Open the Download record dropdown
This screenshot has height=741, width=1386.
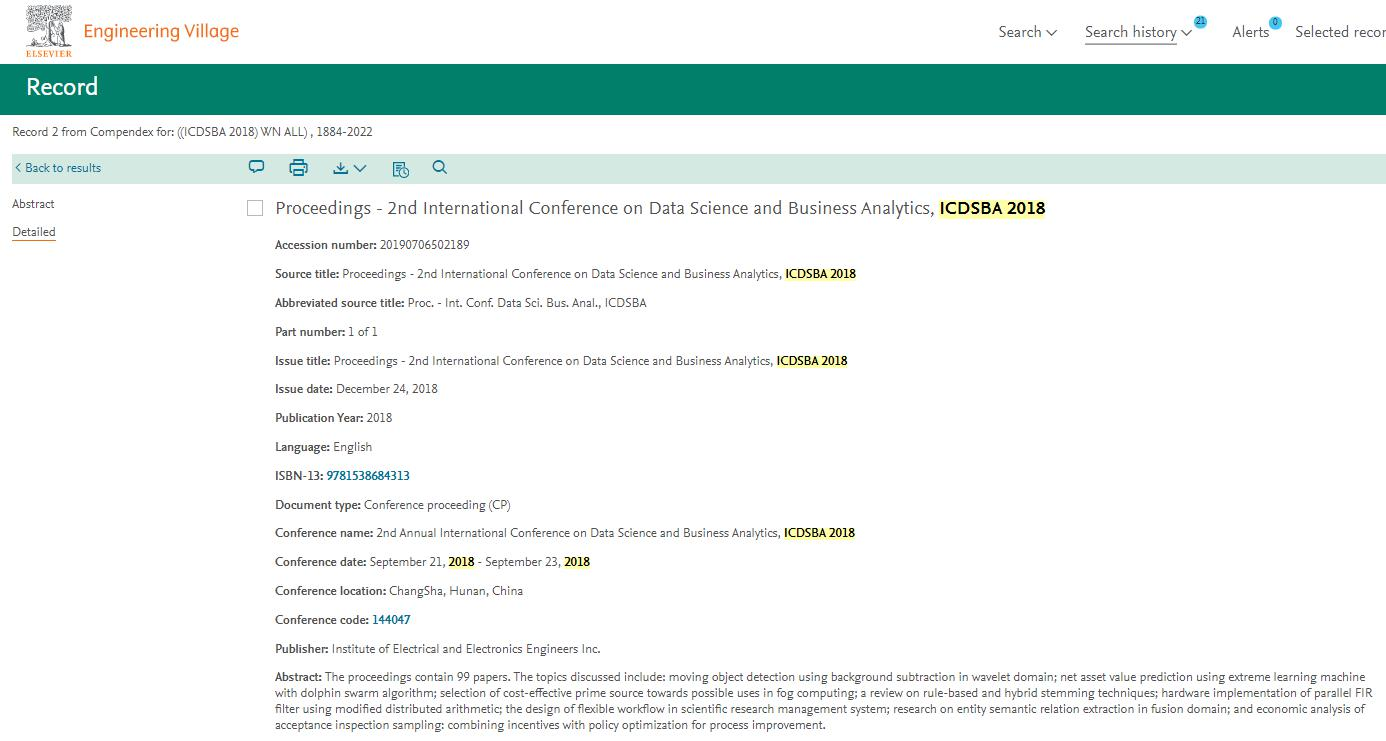click(x=349, y=168)
